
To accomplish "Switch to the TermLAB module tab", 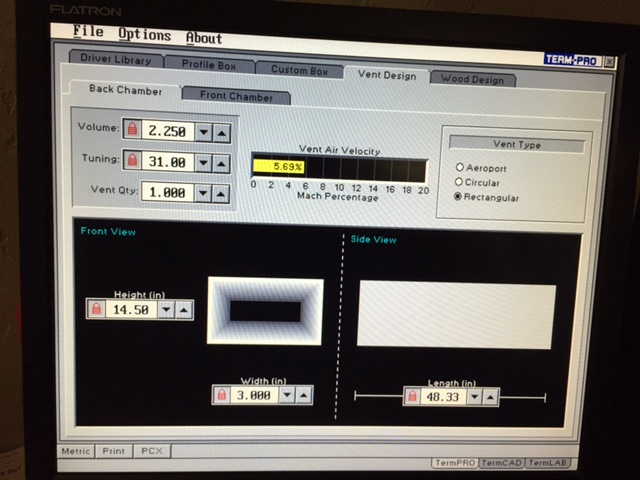I will pyautogui.click(x=547, y=463).
